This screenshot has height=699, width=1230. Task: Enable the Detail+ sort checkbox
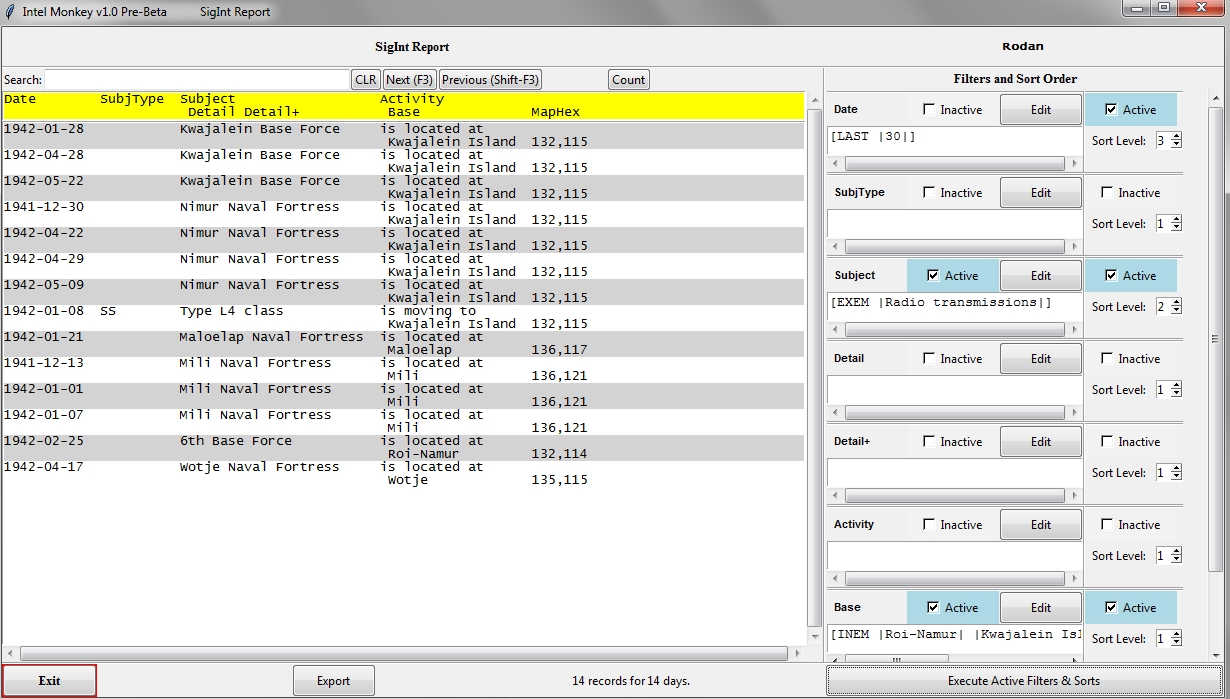1108,442
